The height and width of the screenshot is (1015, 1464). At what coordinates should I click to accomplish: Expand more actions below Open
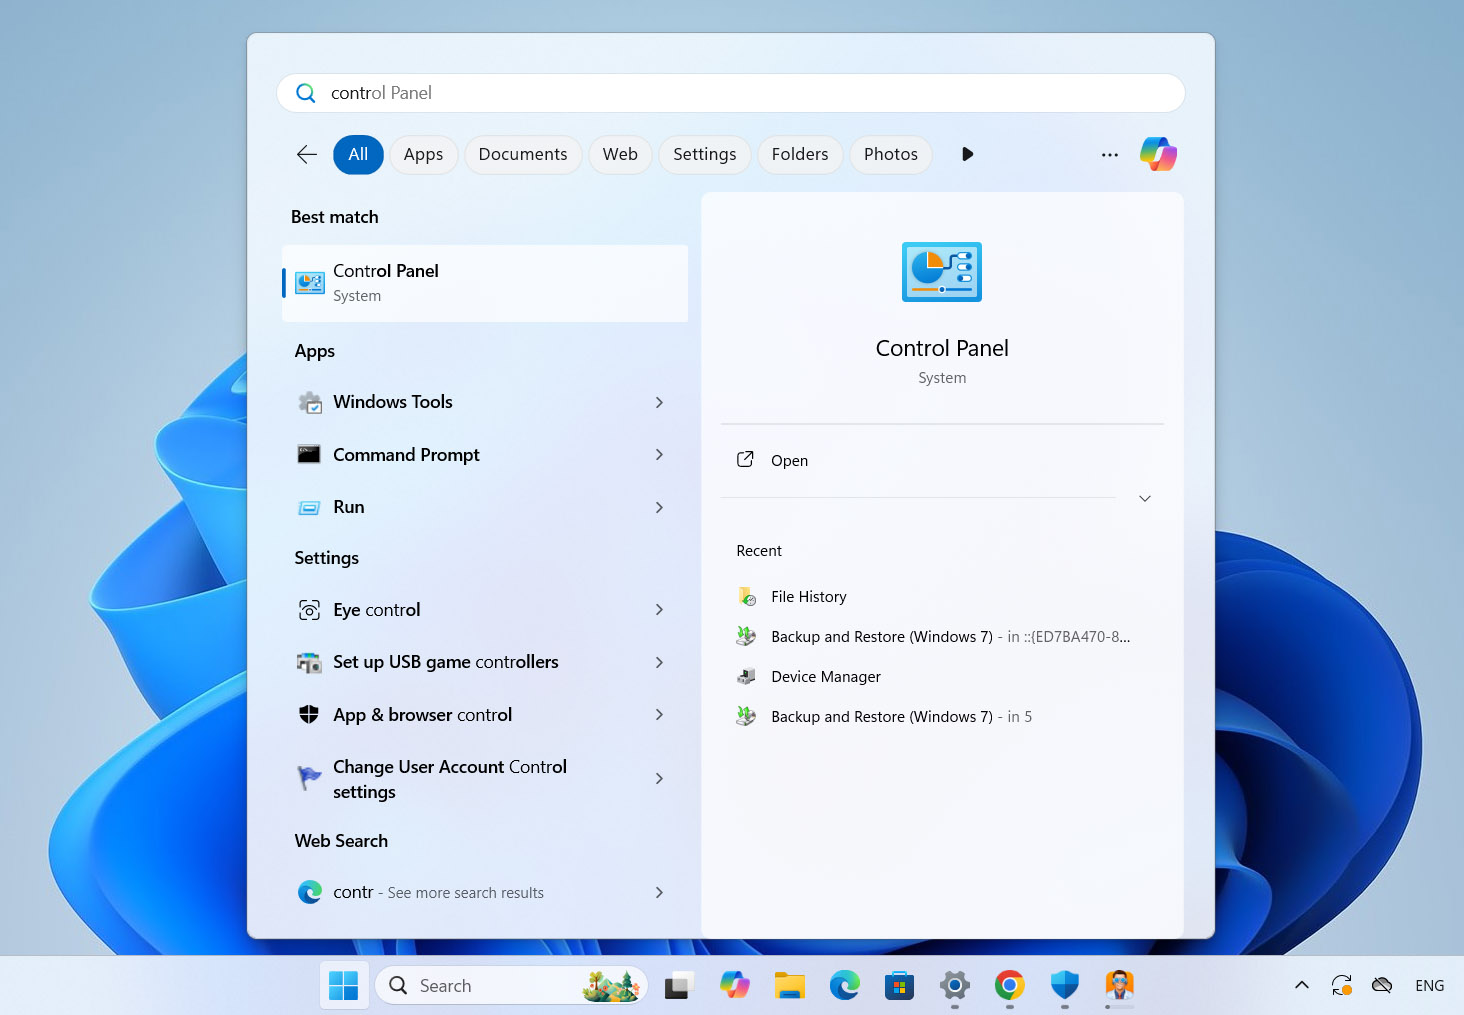coord(1145,498)
